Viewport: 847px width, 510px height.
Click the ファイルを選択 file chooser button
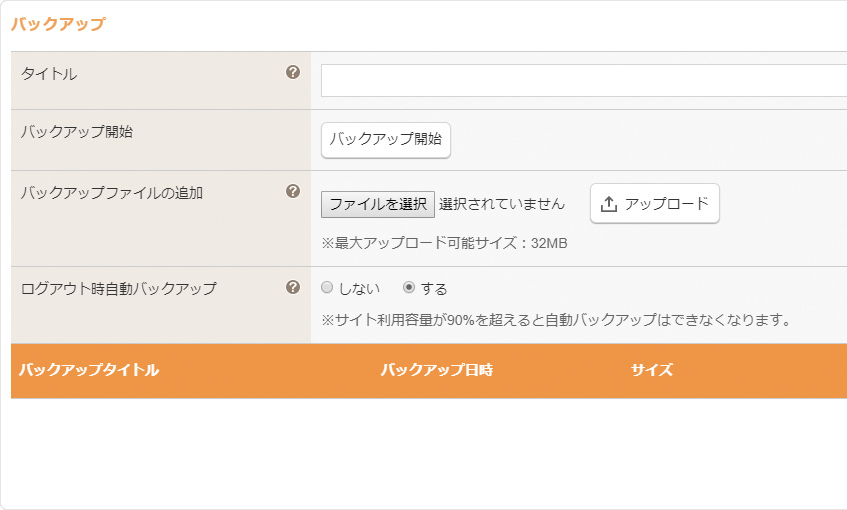click(378, 204)
